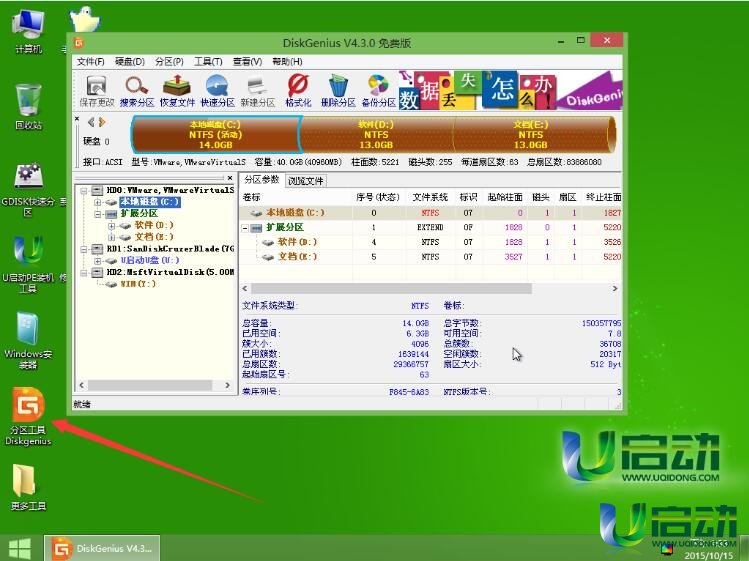749x561 pixels.
Task: Start Quick Partition (快速分区) tool
Action: [217, 91]
